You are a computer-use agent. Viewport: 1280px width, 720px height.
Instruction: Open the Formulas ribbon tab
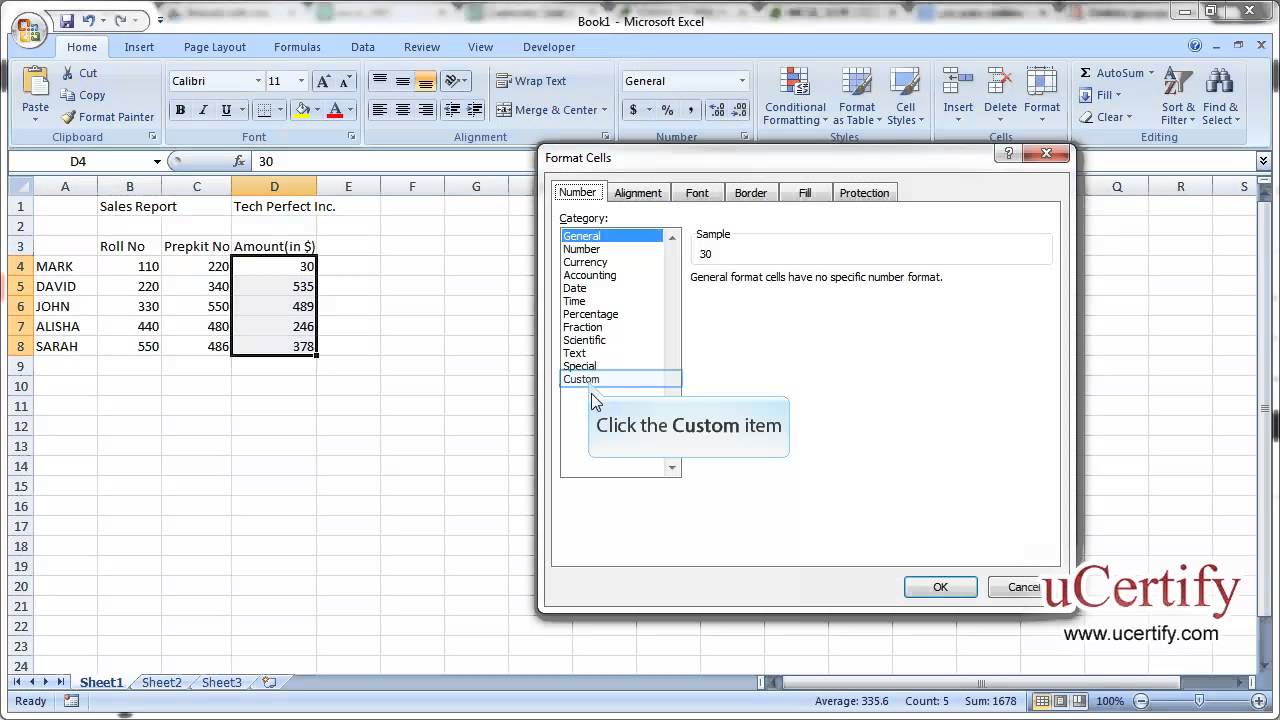(297, 47)
